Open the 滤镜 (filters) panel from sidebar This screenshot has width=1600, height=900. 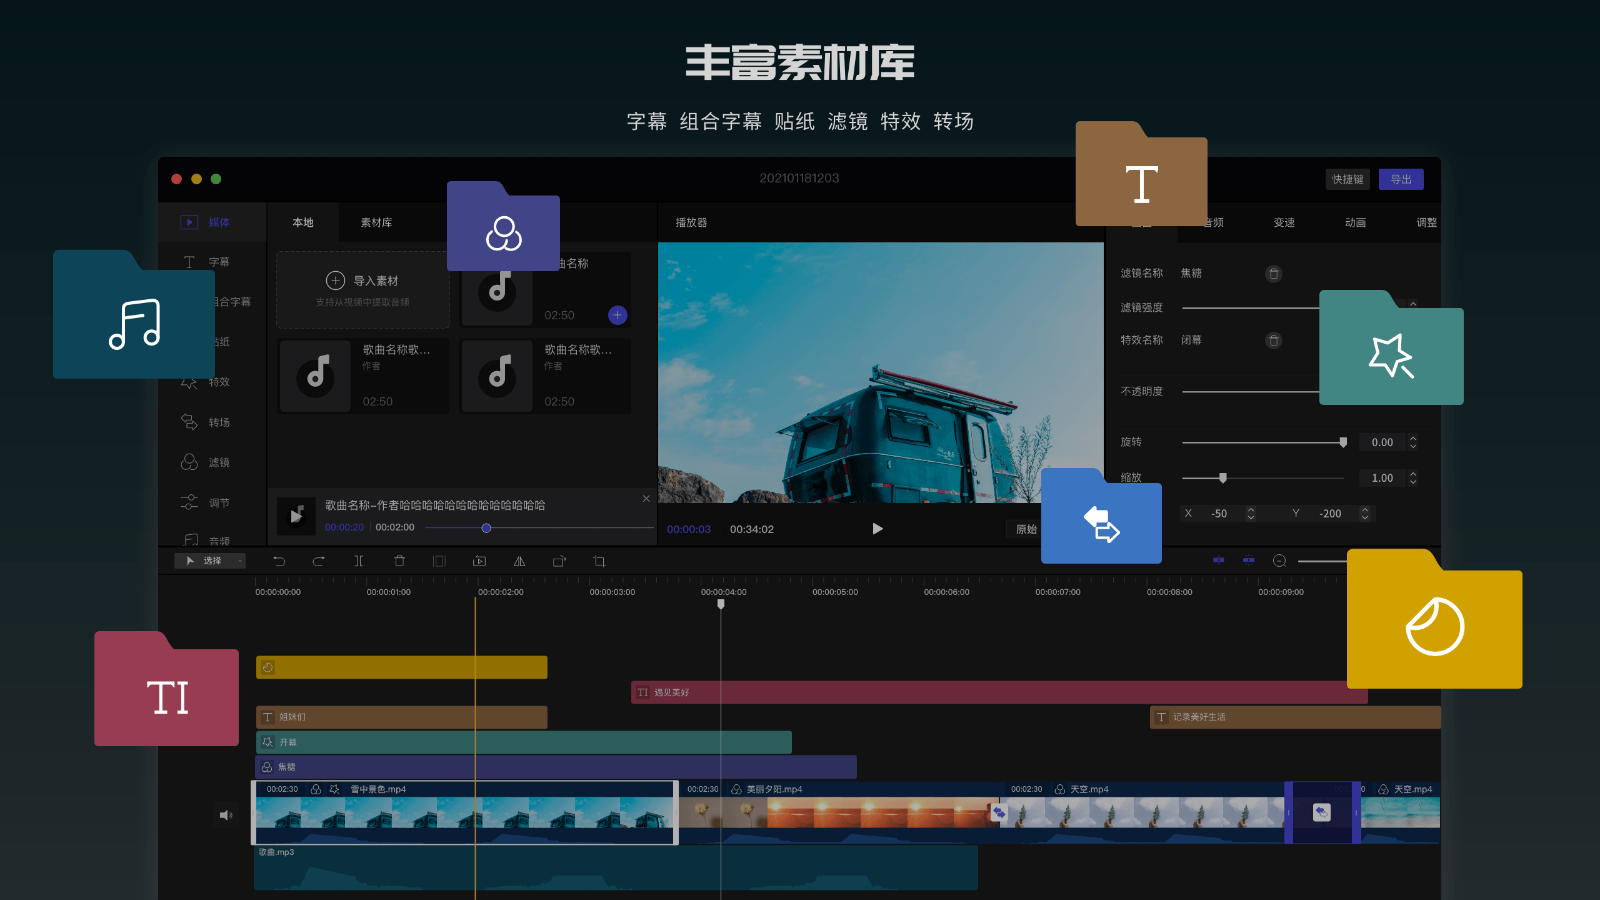pos(212,462)
